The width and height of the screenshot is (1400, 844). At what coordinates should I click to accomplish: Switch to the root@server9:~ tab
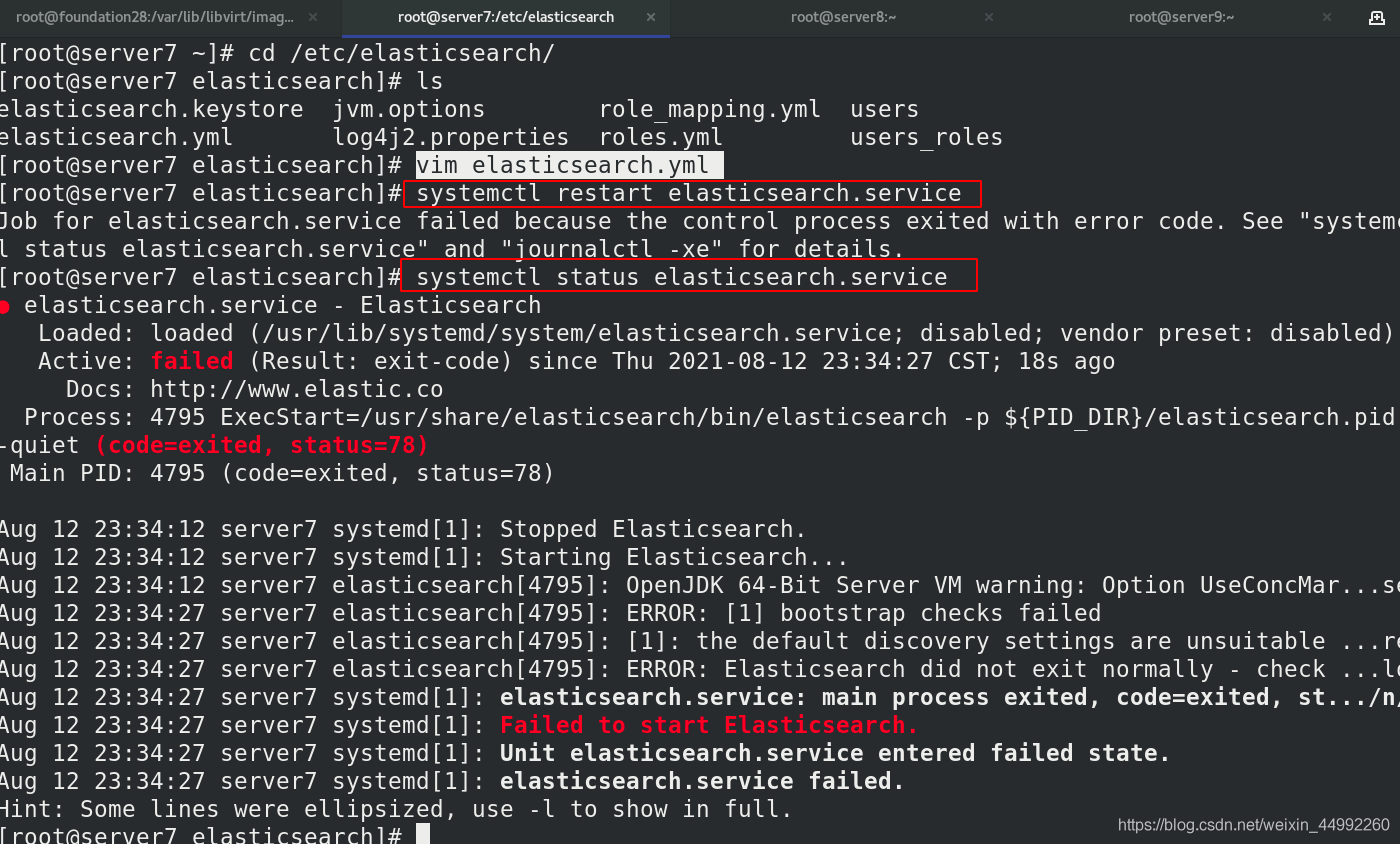[1181, 17]
